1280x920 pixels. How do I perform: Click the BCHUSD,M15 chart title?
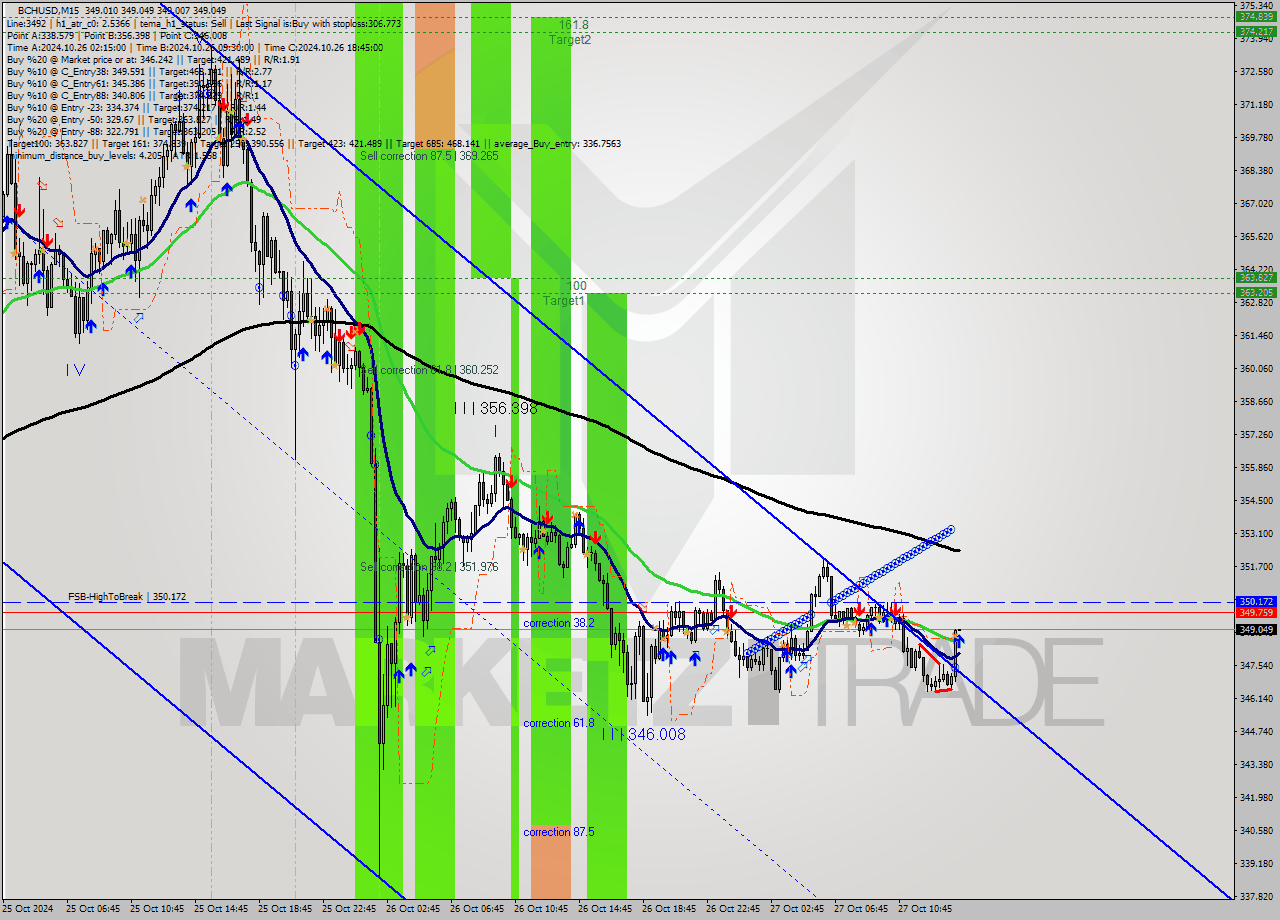[x=48, y=10]
